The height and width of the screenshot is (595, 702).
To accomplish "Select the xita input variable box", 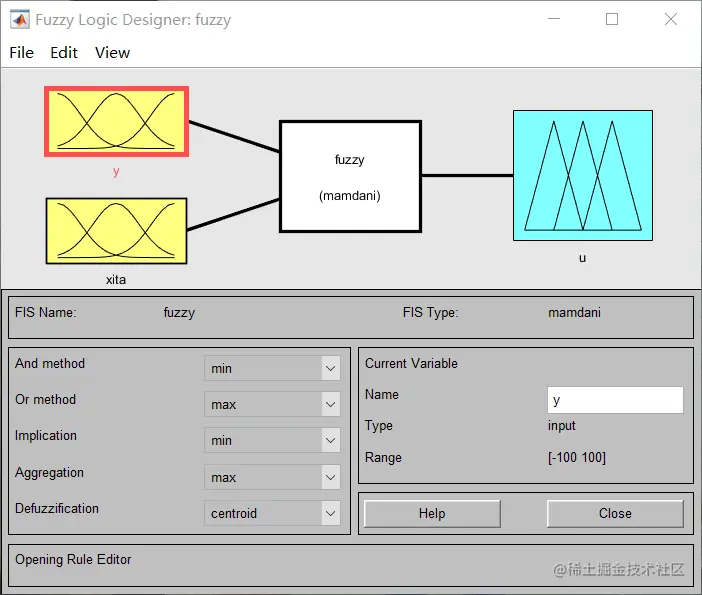I will (116, 231).
